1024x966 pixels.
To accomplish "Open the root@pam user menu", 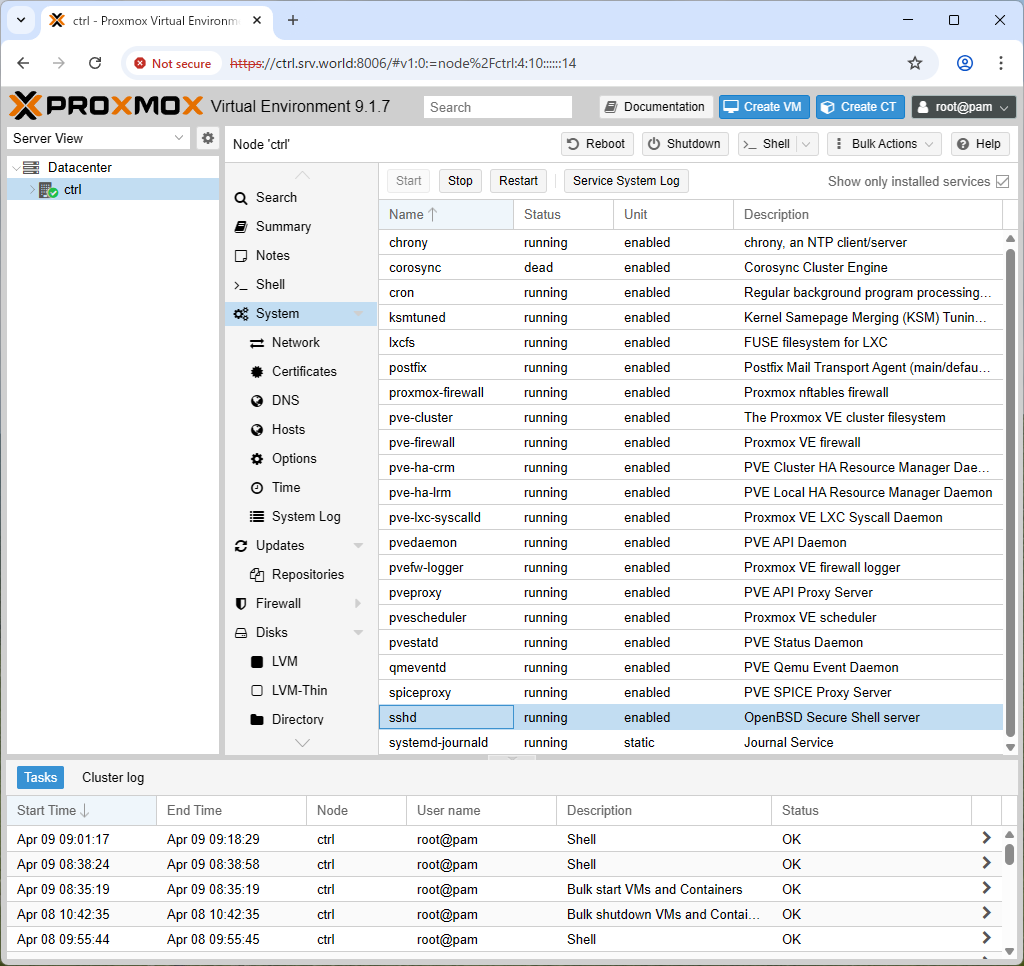I will click(964, 107).
